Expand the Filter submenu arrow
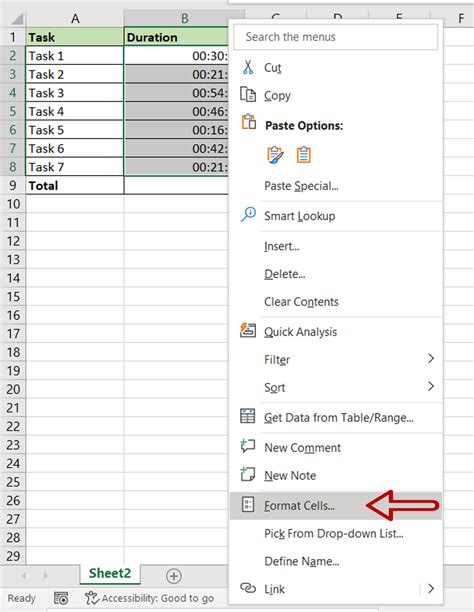Image resolution: width=474 pixels, height=612 pixels. click(x=431, y=358)
